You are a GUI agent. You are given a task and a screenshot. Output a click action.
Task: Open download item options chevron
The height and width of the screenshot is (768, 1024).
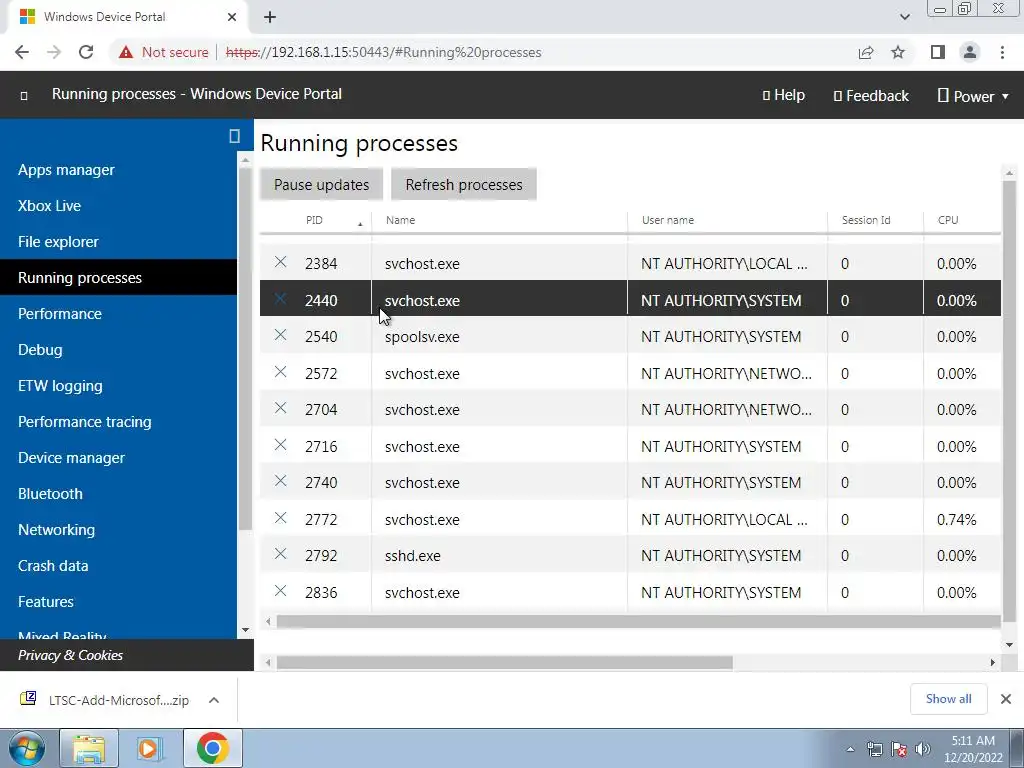pyautogui.click(x=214, y=700)
